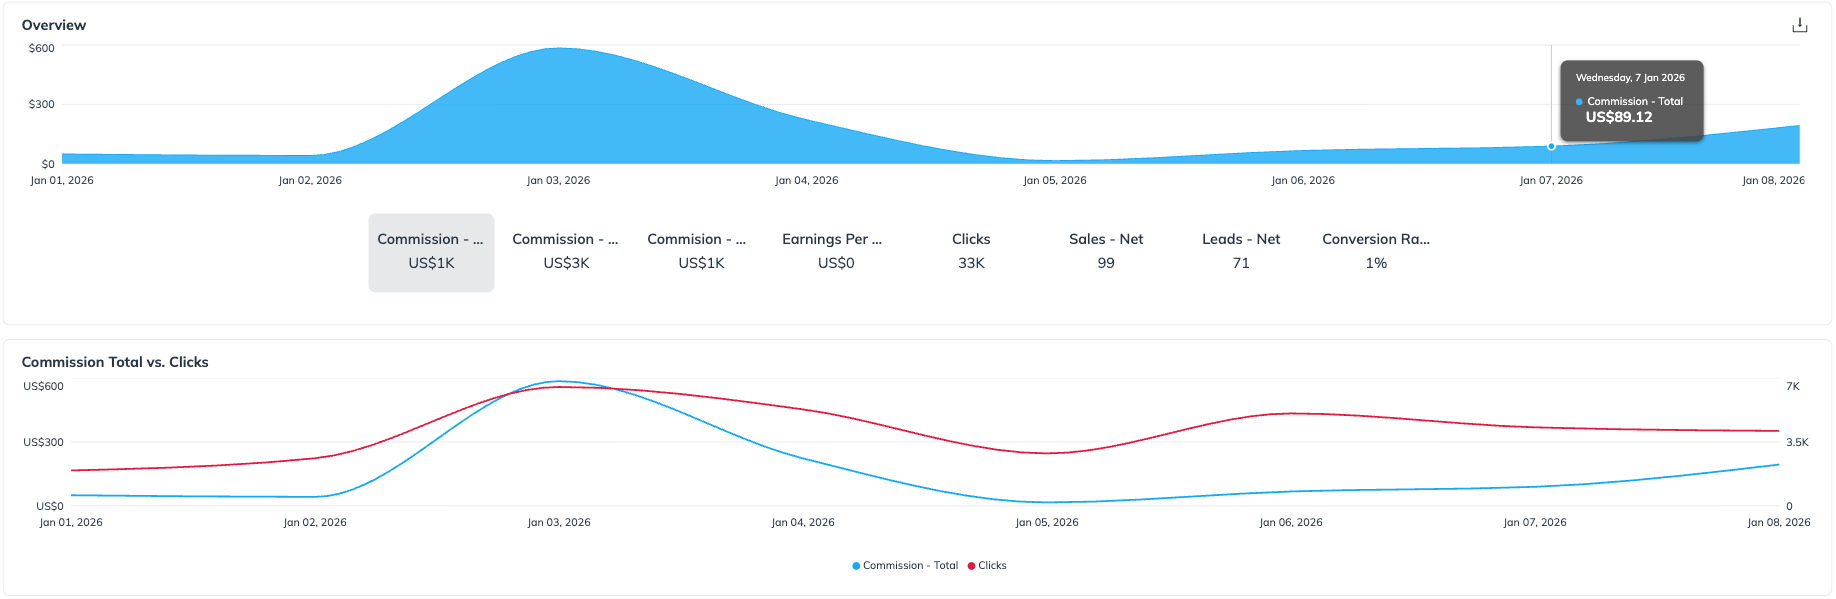Viewport: 1836px width, 599px height.
Task: Open the Sales - Net metric tab
Action: 1106,252
